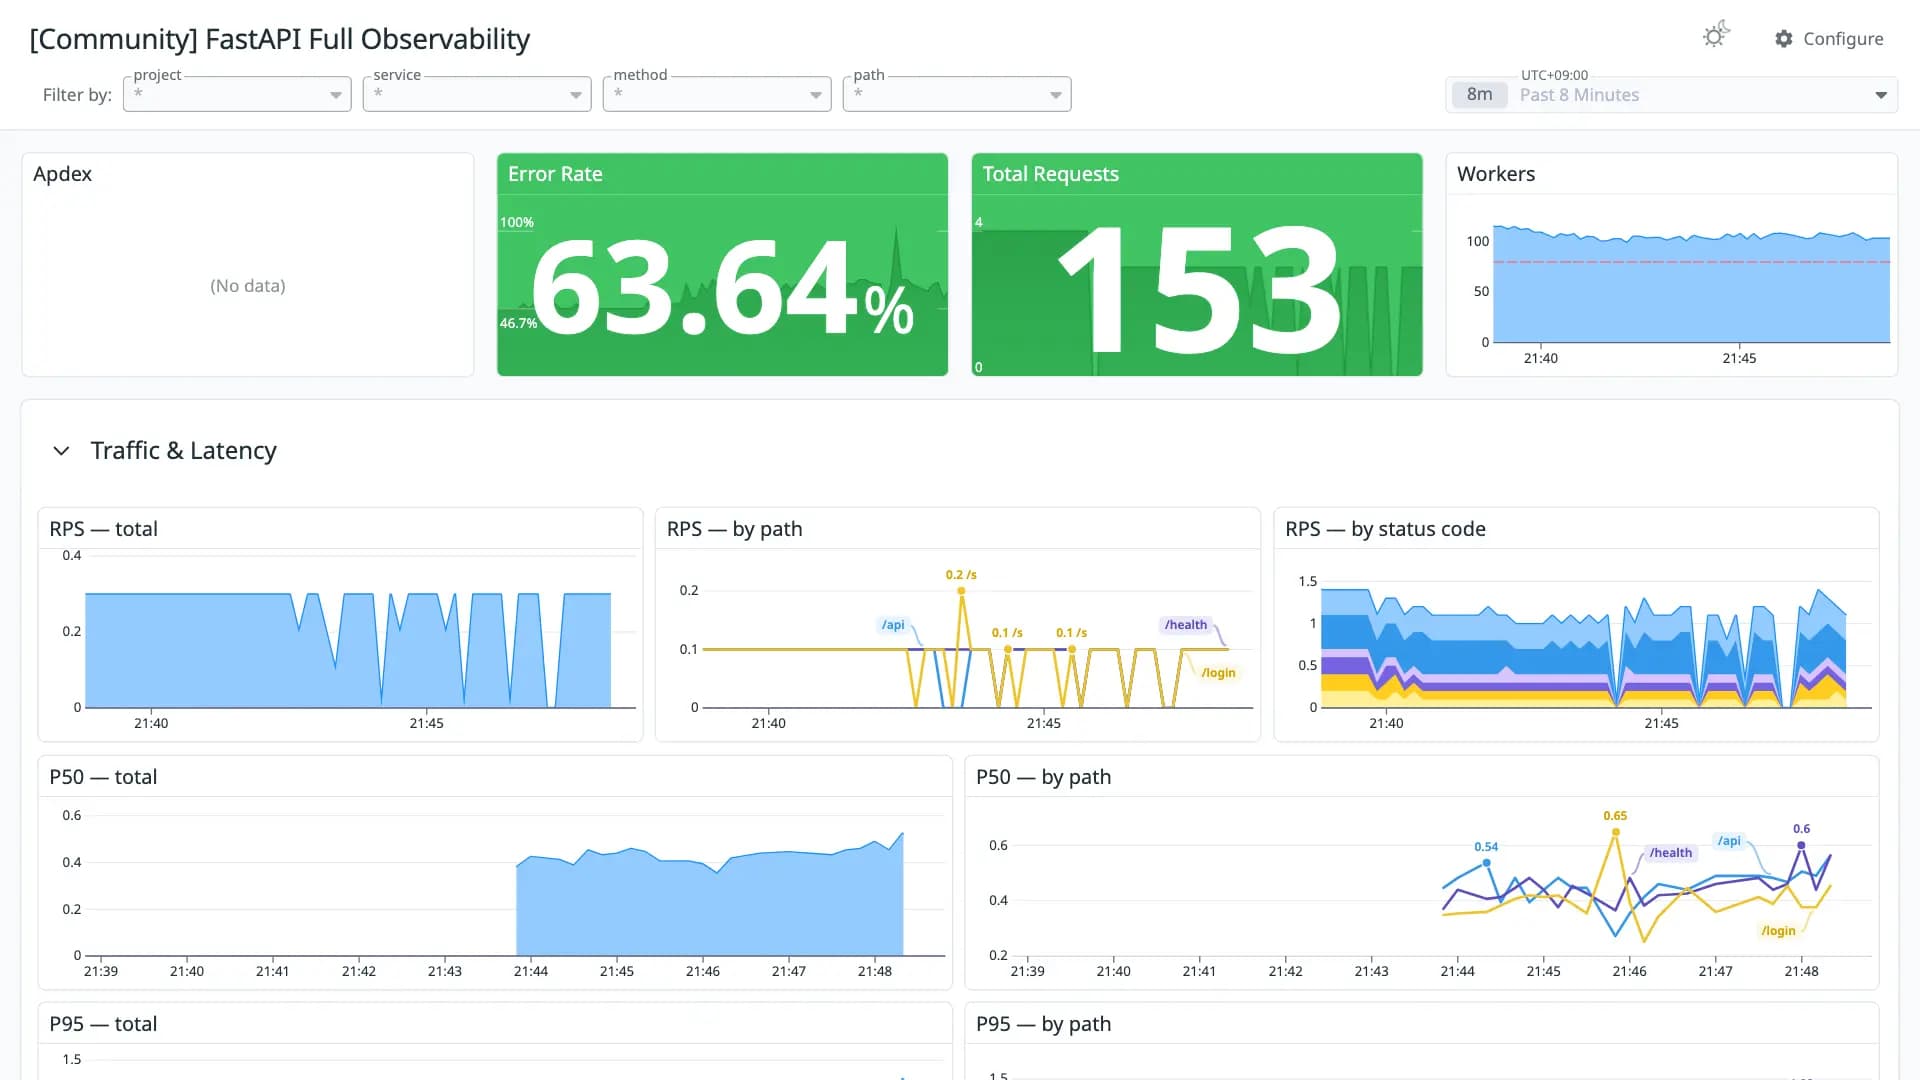Click the /api label in RPS by path
This screenshot has height=1080, width=1920.
(893, 625)
